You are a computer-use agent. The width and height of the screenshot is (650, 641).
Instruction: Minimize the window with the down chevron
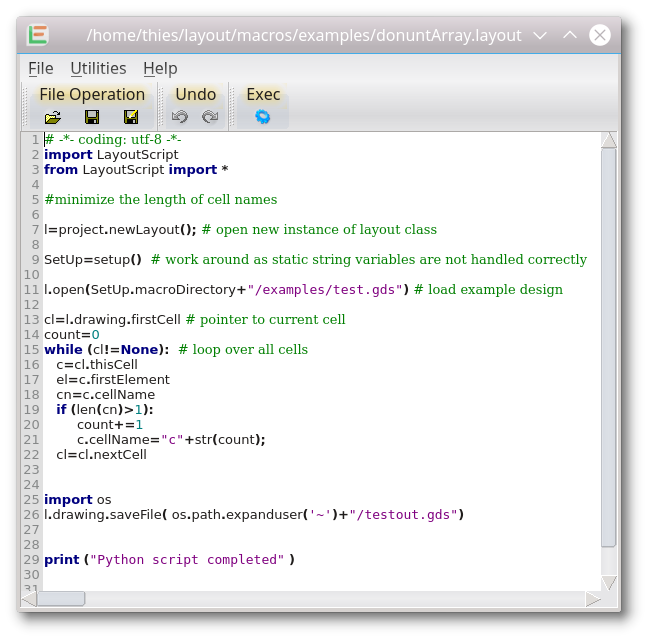click(x=540, y=35)
